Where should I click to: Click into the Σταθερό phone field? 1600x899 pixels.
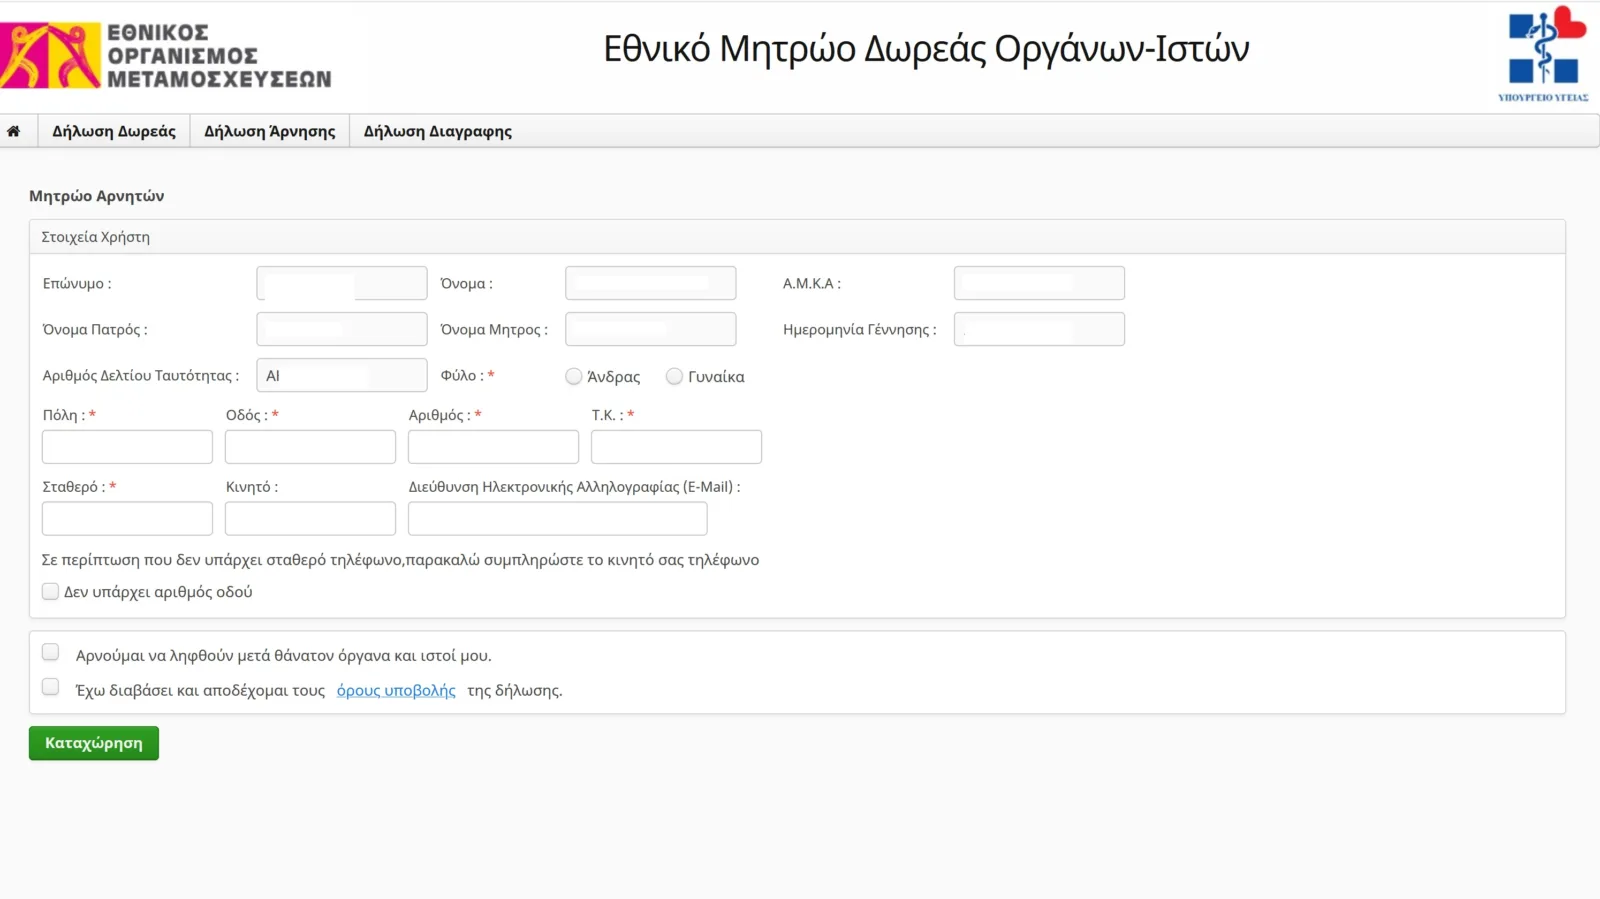[127, 519]
